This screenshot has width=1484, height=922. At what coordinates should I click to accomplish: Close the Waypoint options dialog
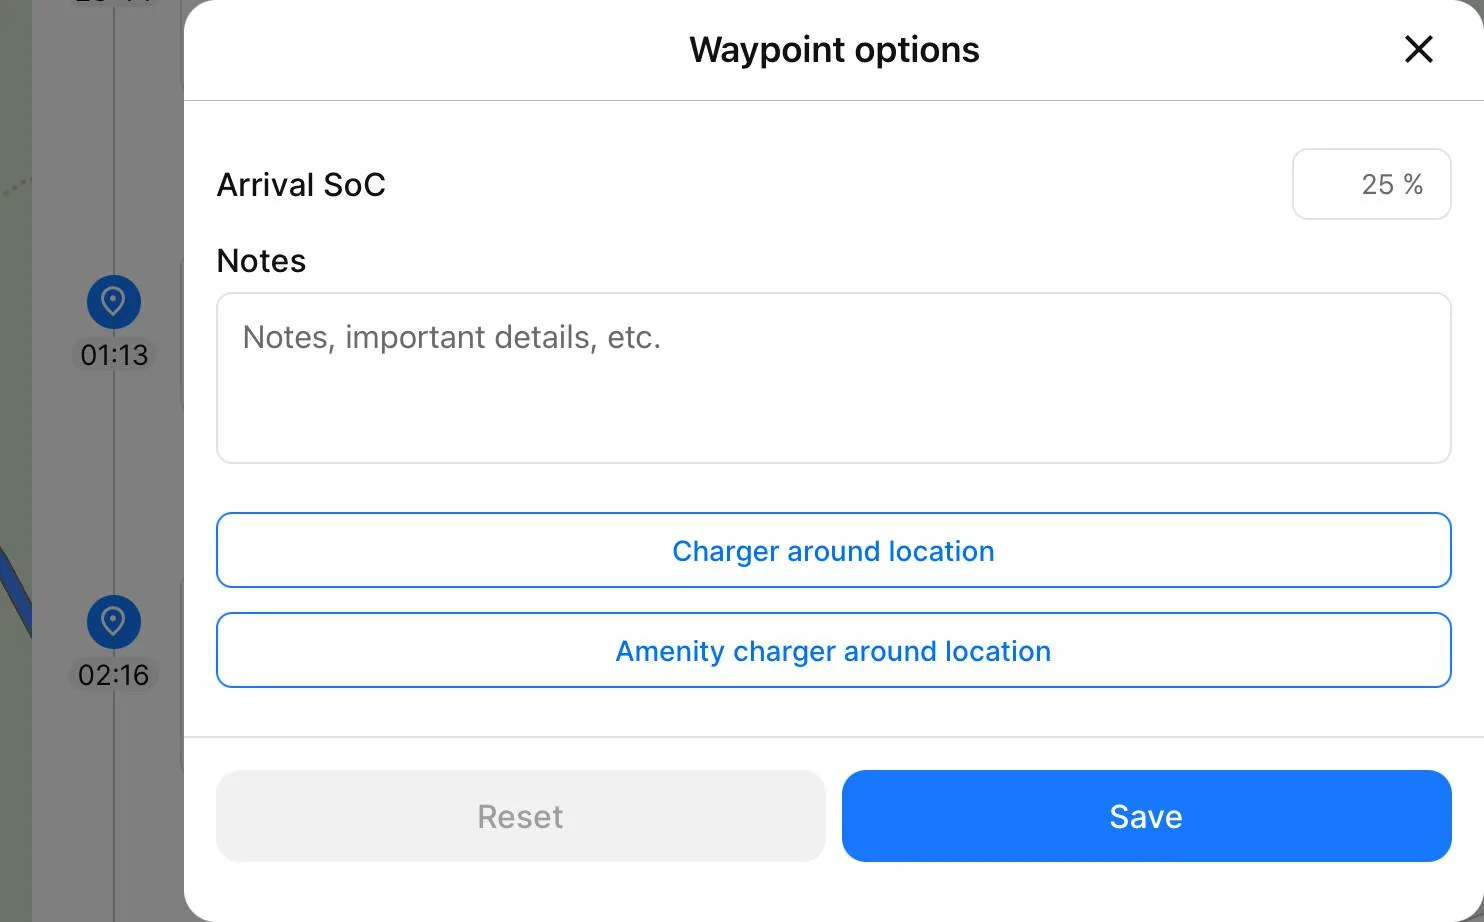point(1418,49)
